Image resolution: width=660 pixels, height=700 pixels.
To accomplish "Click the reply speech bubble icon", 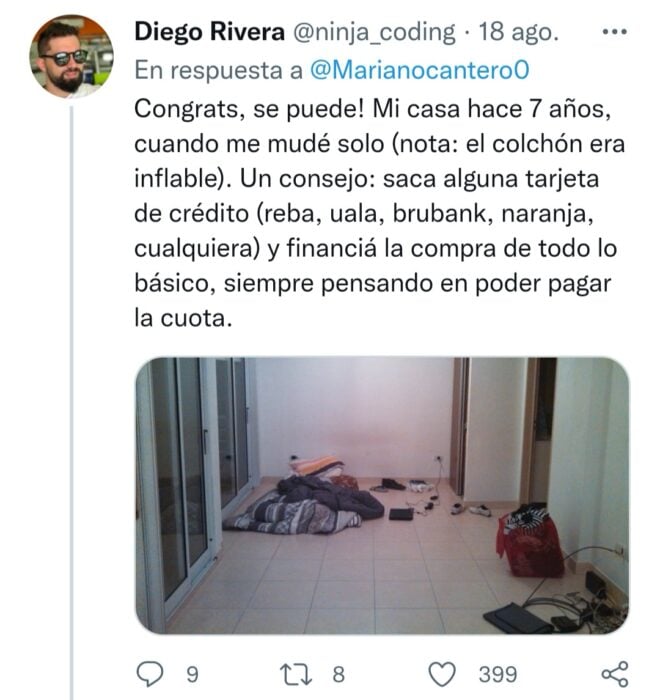I will coord(150,674).
